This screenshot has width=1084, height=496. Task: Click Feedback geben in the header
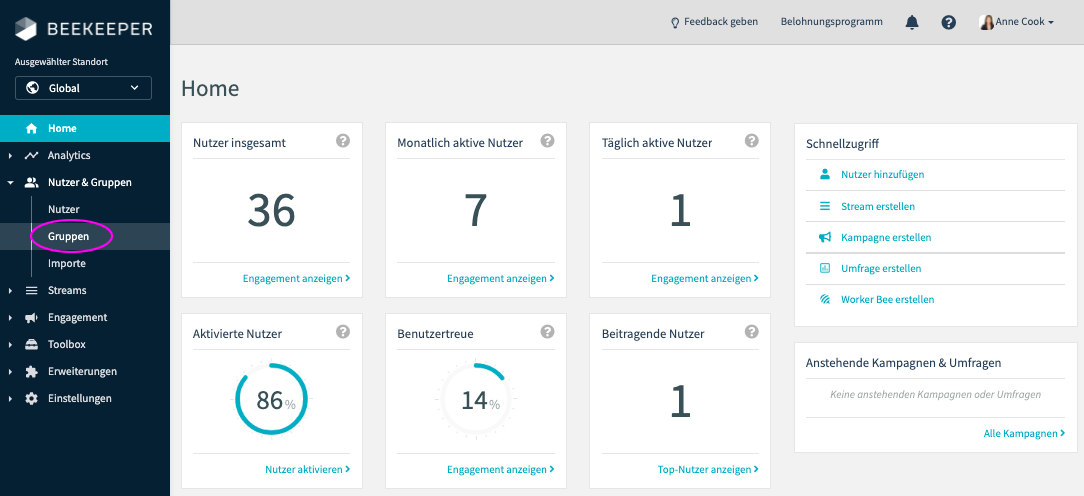pyautogui.click(x=714, y=22)
